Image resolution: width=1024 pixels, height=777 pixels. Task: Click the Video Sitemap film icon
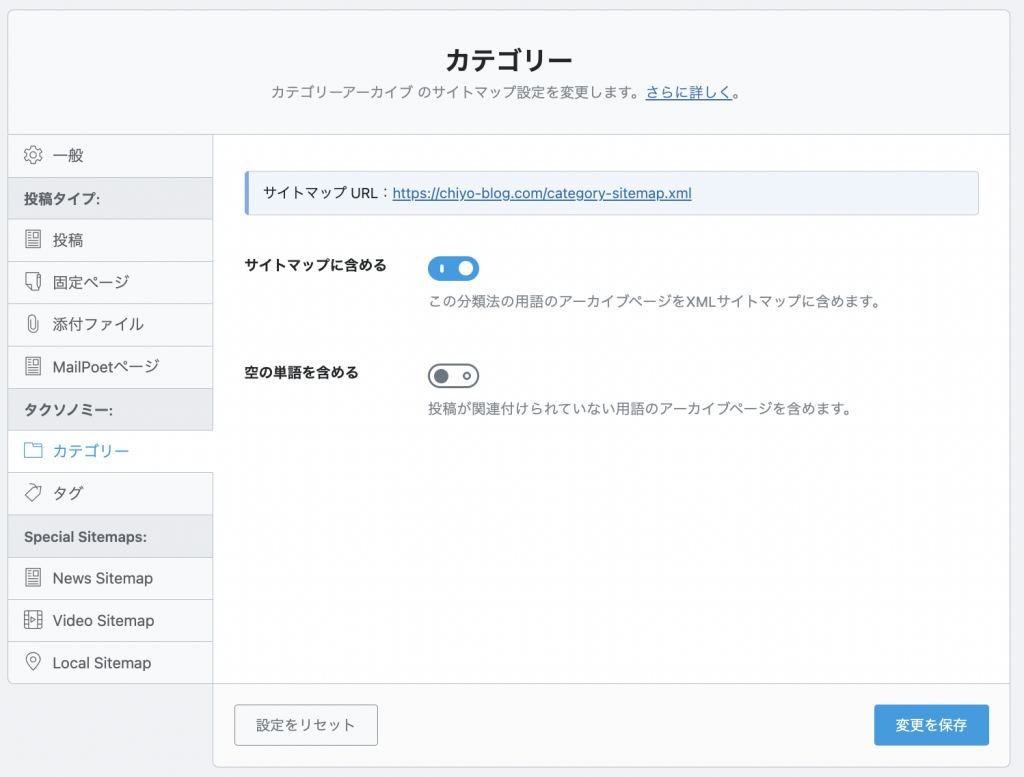(x=33, y=620)
